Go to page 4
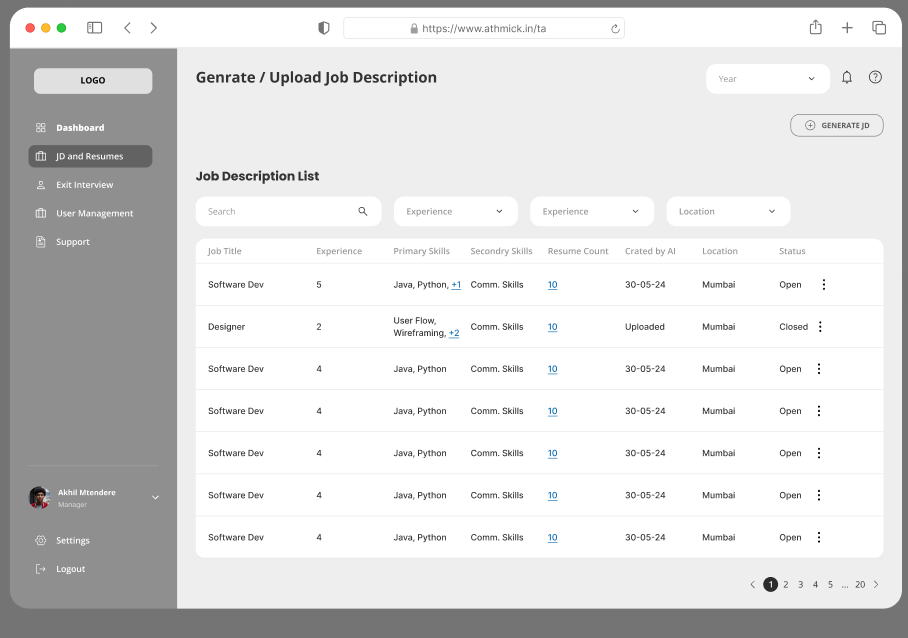Viewport: 908px width, 638px height. (815, 584)
